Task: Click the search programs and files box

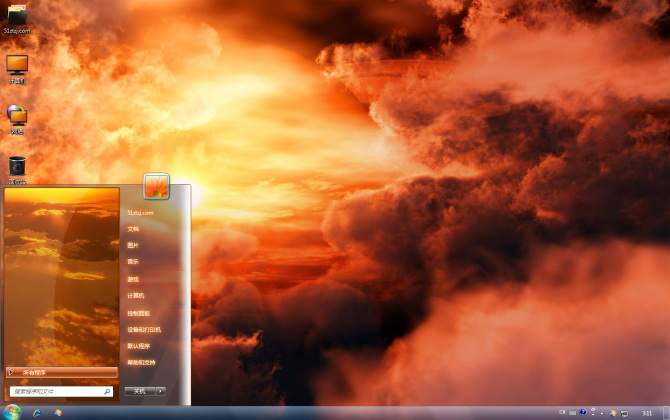Action: [61, 391]
